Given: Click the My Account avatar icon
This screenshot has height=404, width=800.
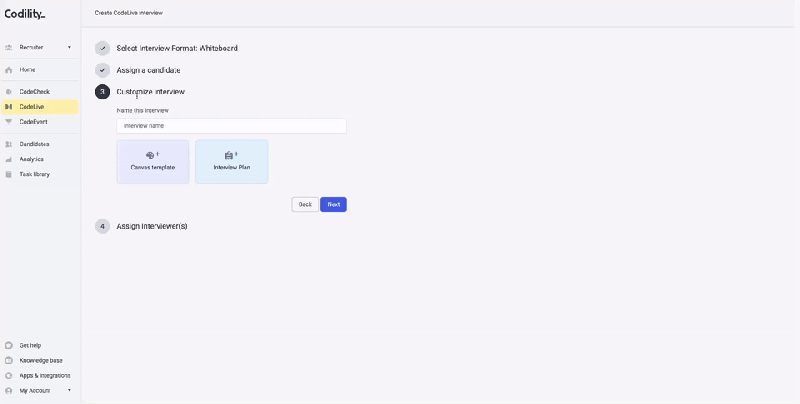Looking at the screenshot, I should (8, 391).
